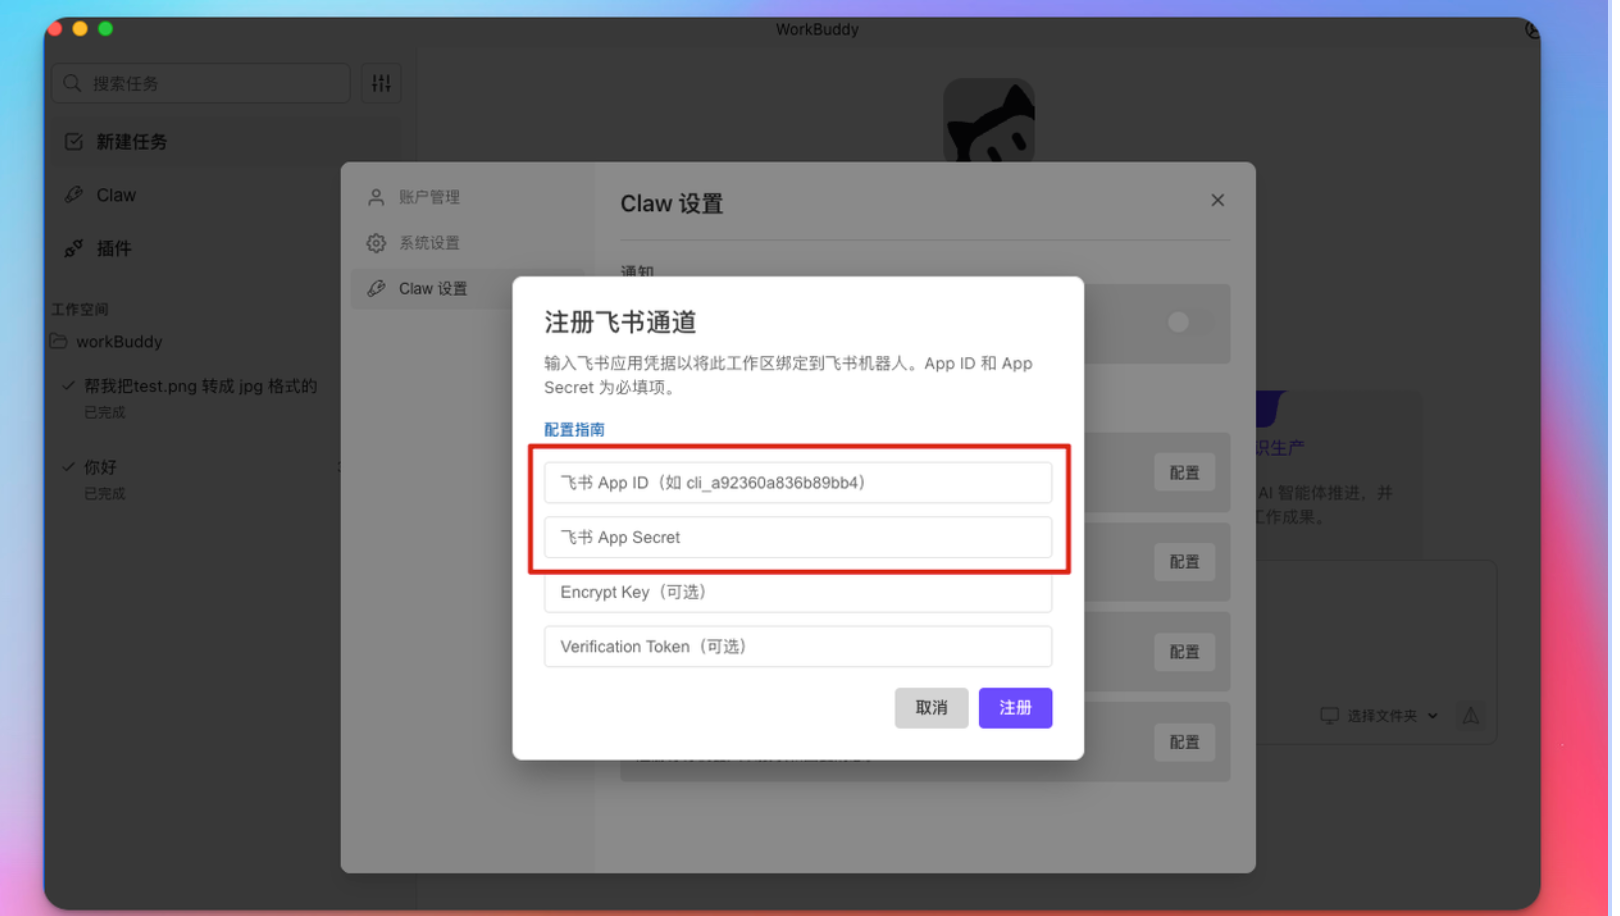Click the 工作空间 section label
1620x916 pixels.
(x=80, y=311)
